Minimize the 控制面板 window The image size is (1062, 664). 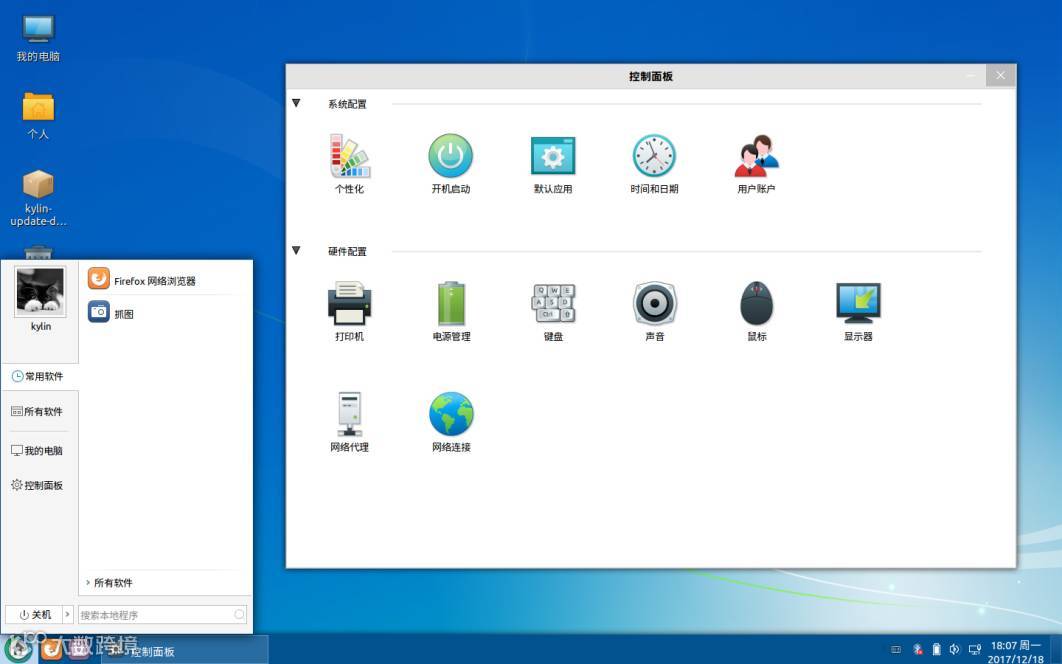971,75
